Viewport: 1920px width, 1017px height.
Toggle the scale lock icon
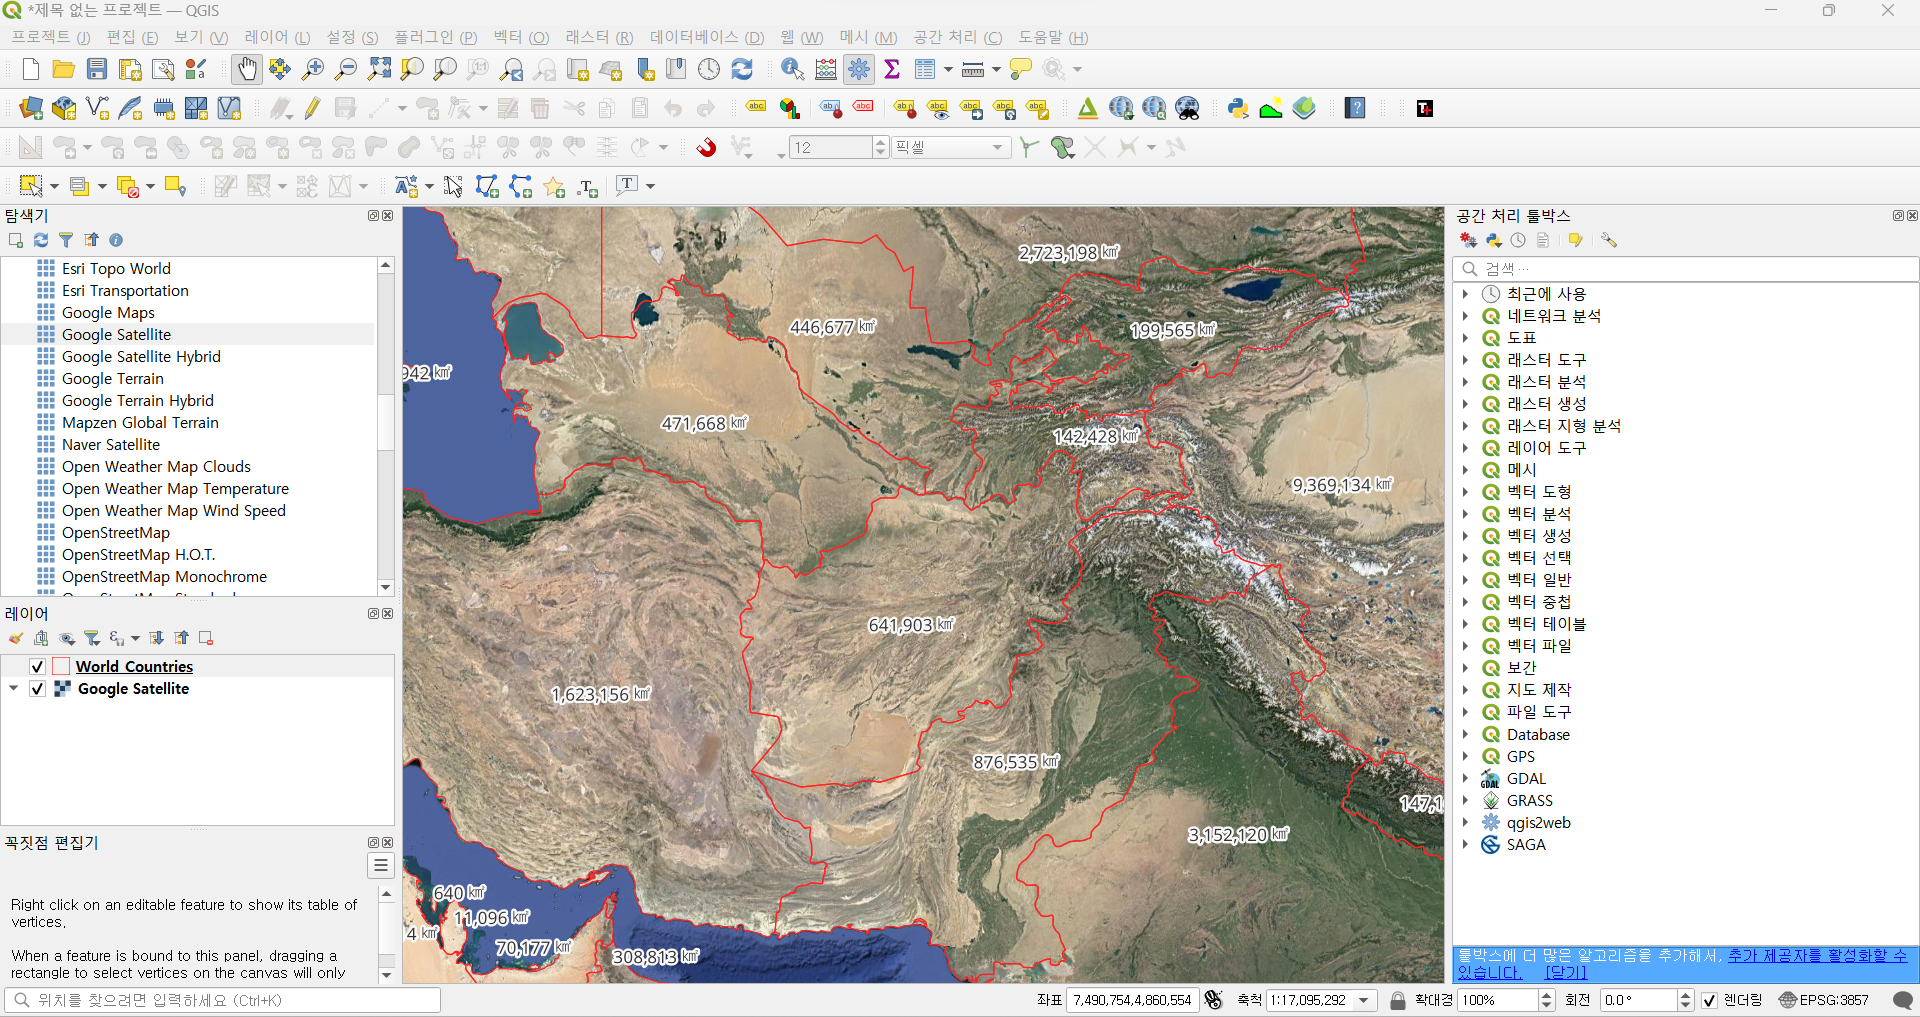pyautogui.click(x=1398, y=1000)
